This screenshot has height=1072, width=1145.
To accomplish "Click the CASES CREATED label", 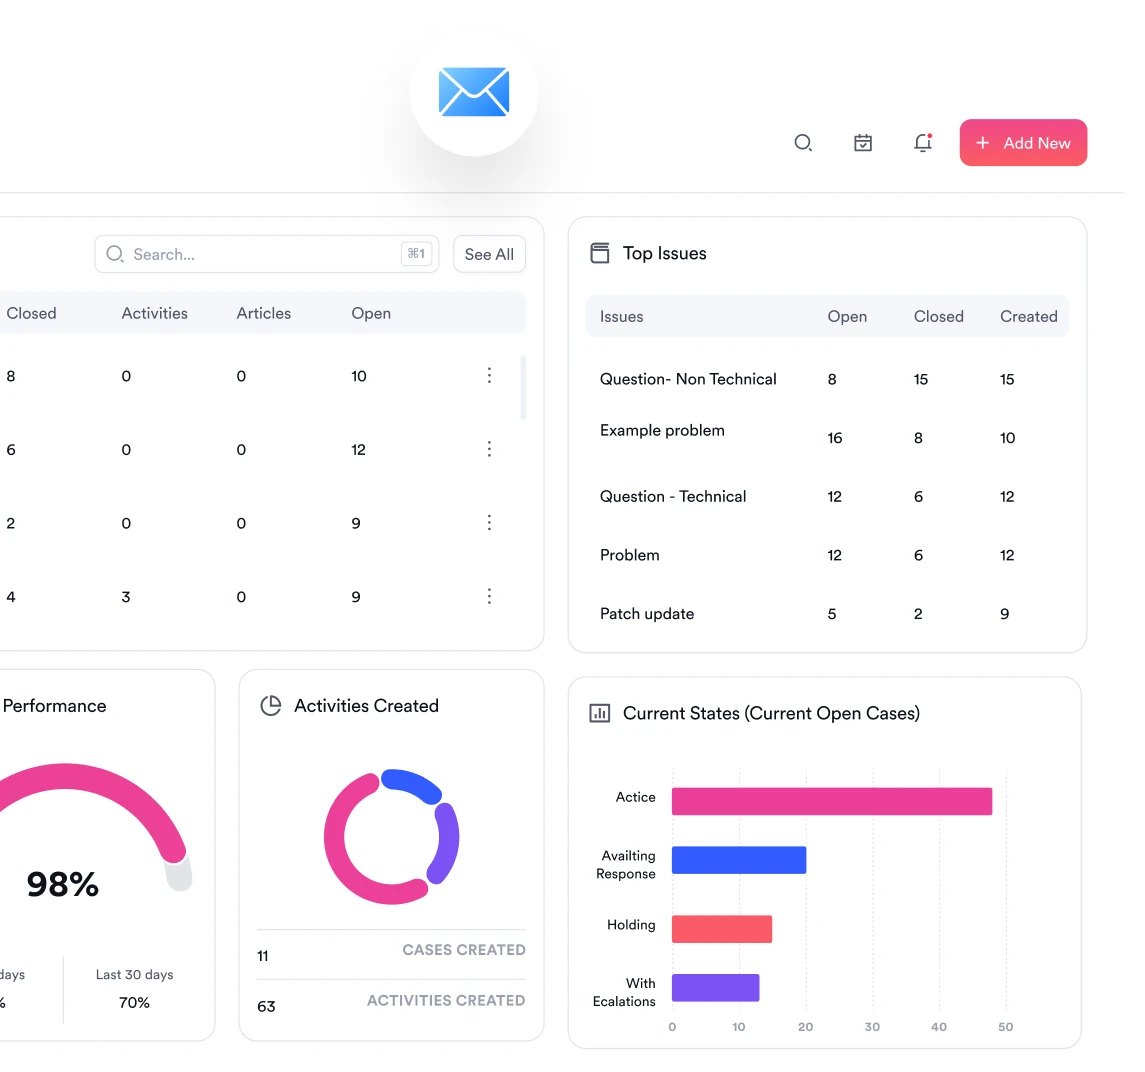I will (x=464, y=949).
